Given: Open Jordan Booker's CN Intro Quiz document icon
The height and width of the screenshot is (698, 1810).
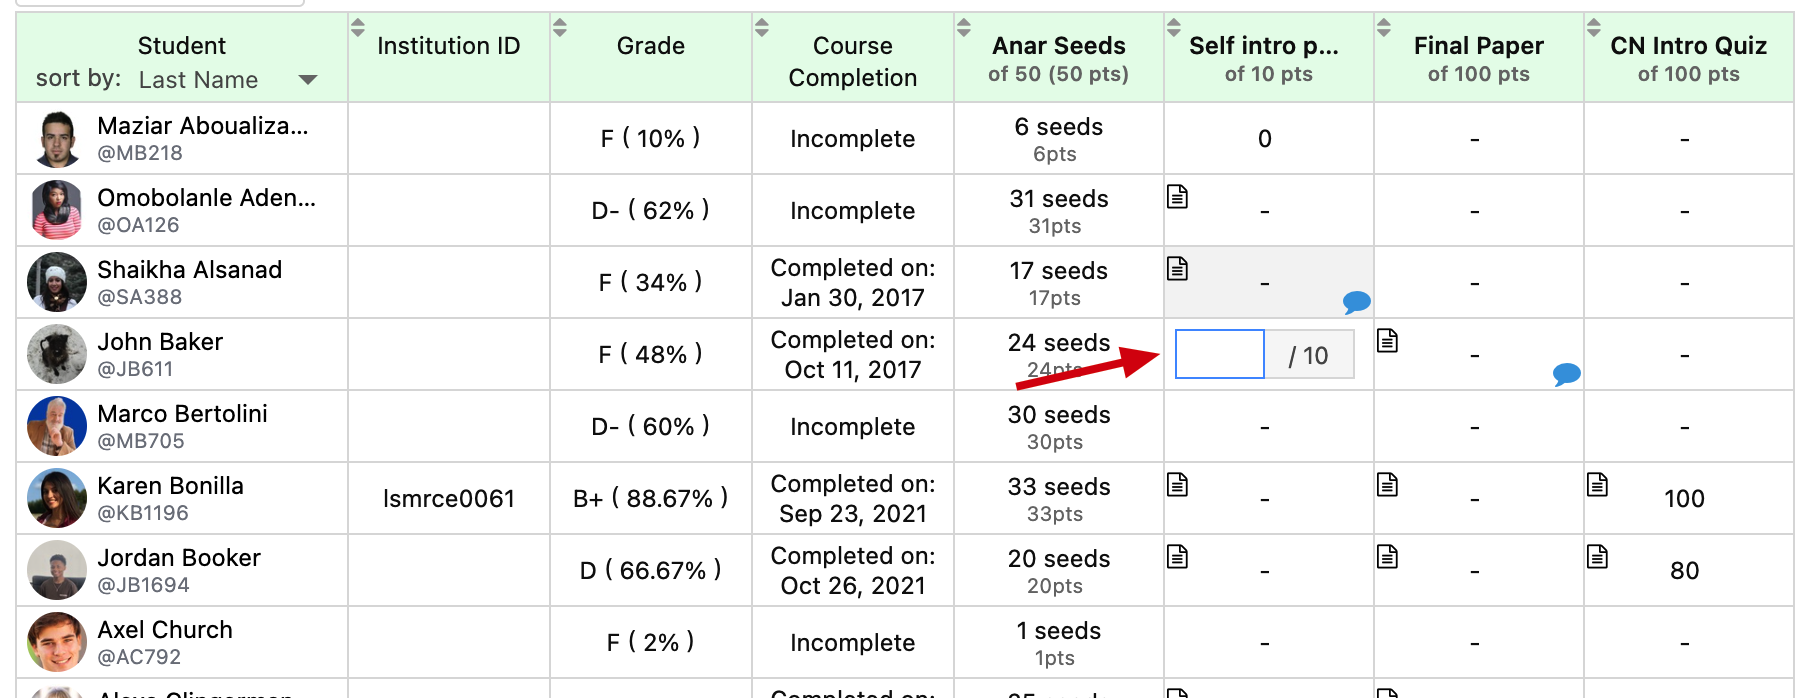Looking at the screenshot, I should coord(1598,557).
